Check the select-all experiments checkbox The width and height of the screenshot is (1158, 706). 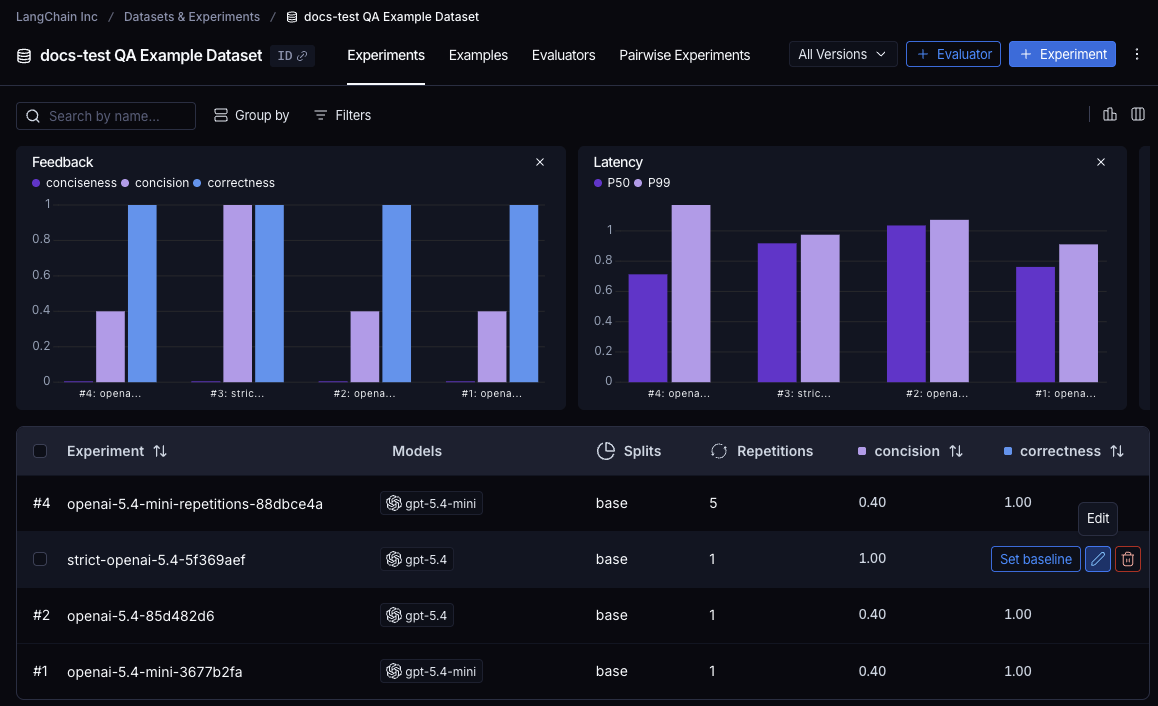tap(40, 451)
